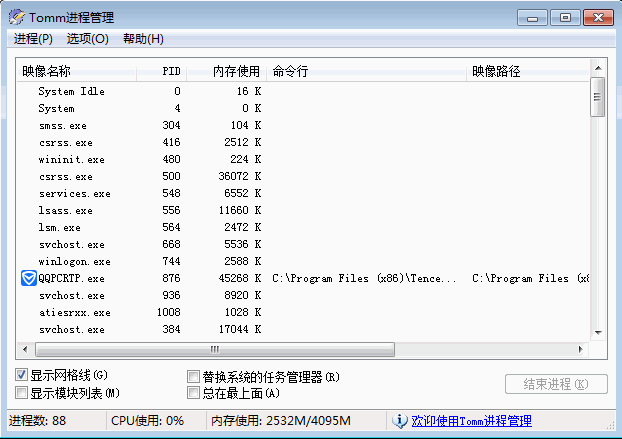Select svchost.exe with PID 384

click(303, 329)
